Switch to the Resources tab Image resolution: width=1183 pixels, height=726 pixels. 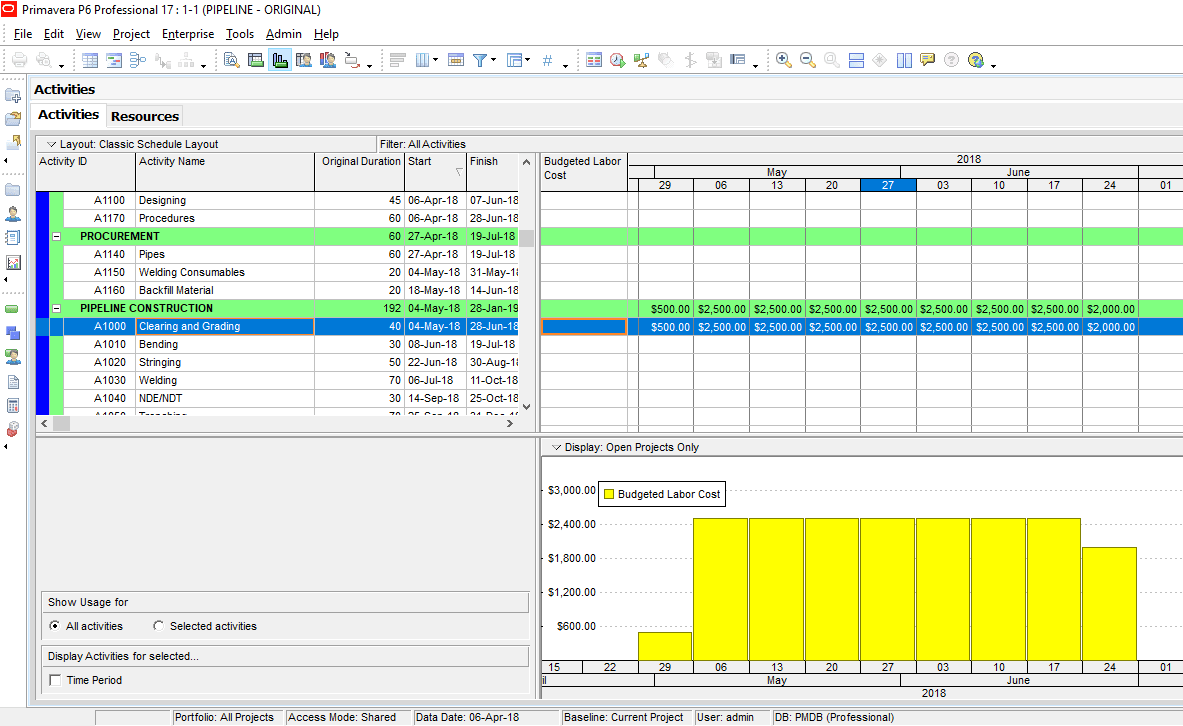pyautogui.click(x=145, y=116)
